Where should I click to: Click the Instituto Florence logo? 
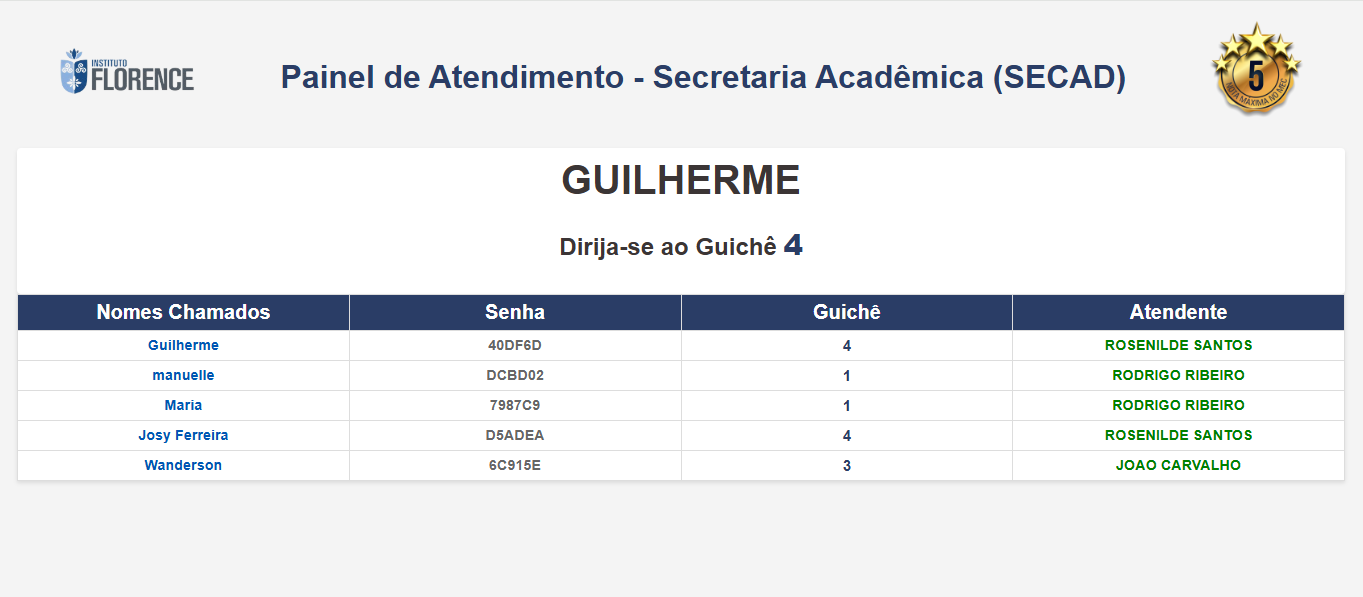pos(127,72)
